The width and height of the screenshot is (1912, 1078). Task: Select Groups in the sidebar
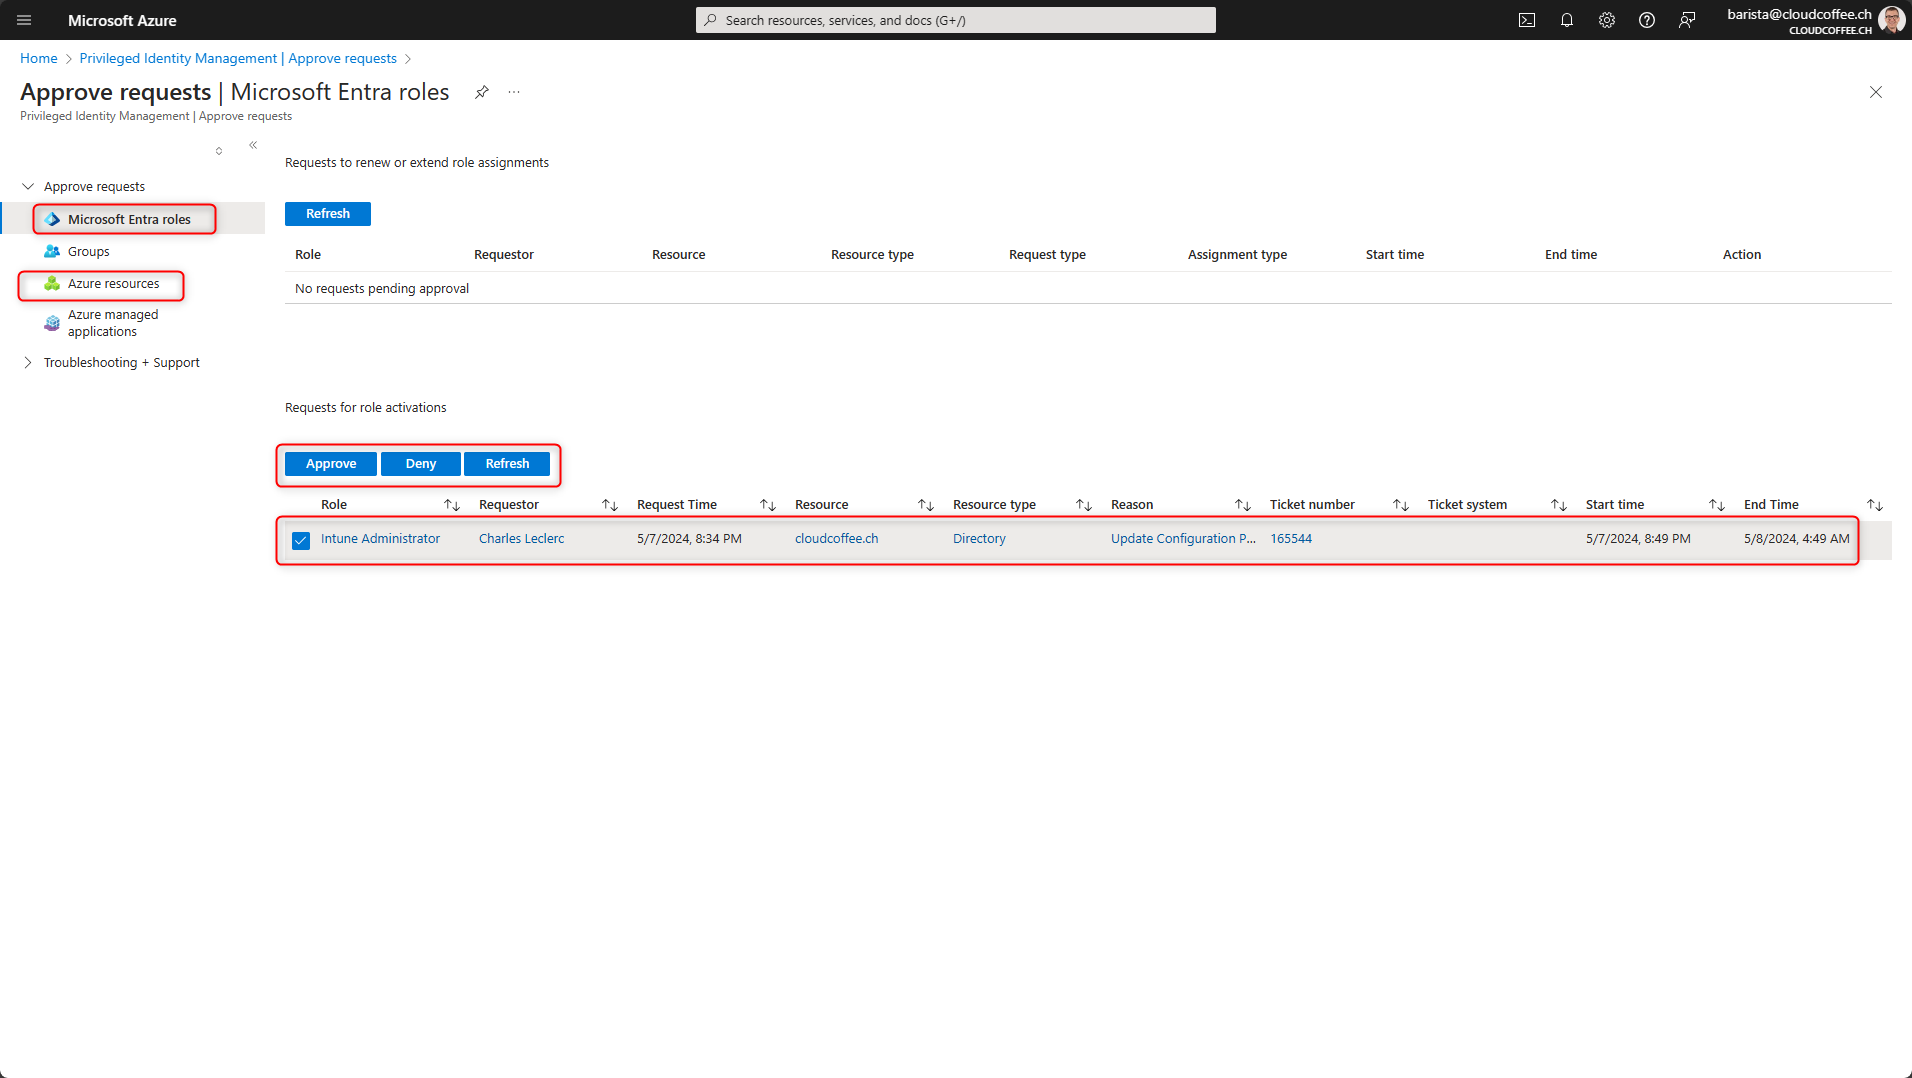click(x=88, y=251)
